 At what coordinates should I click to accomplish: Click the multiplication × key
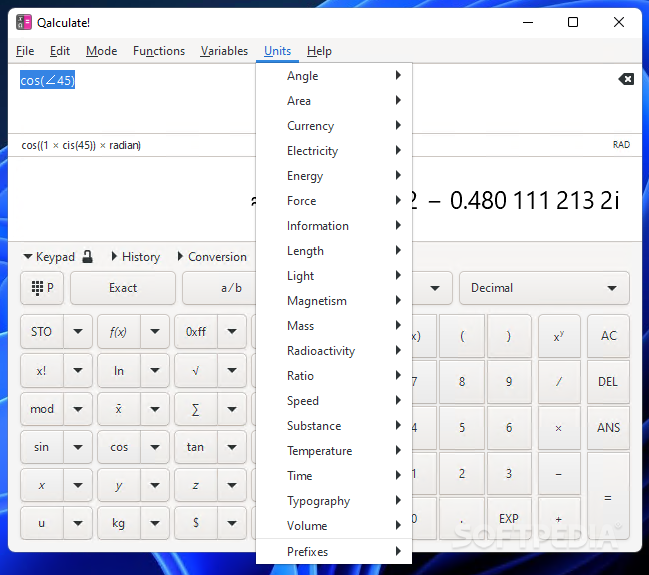pos(559,428)
